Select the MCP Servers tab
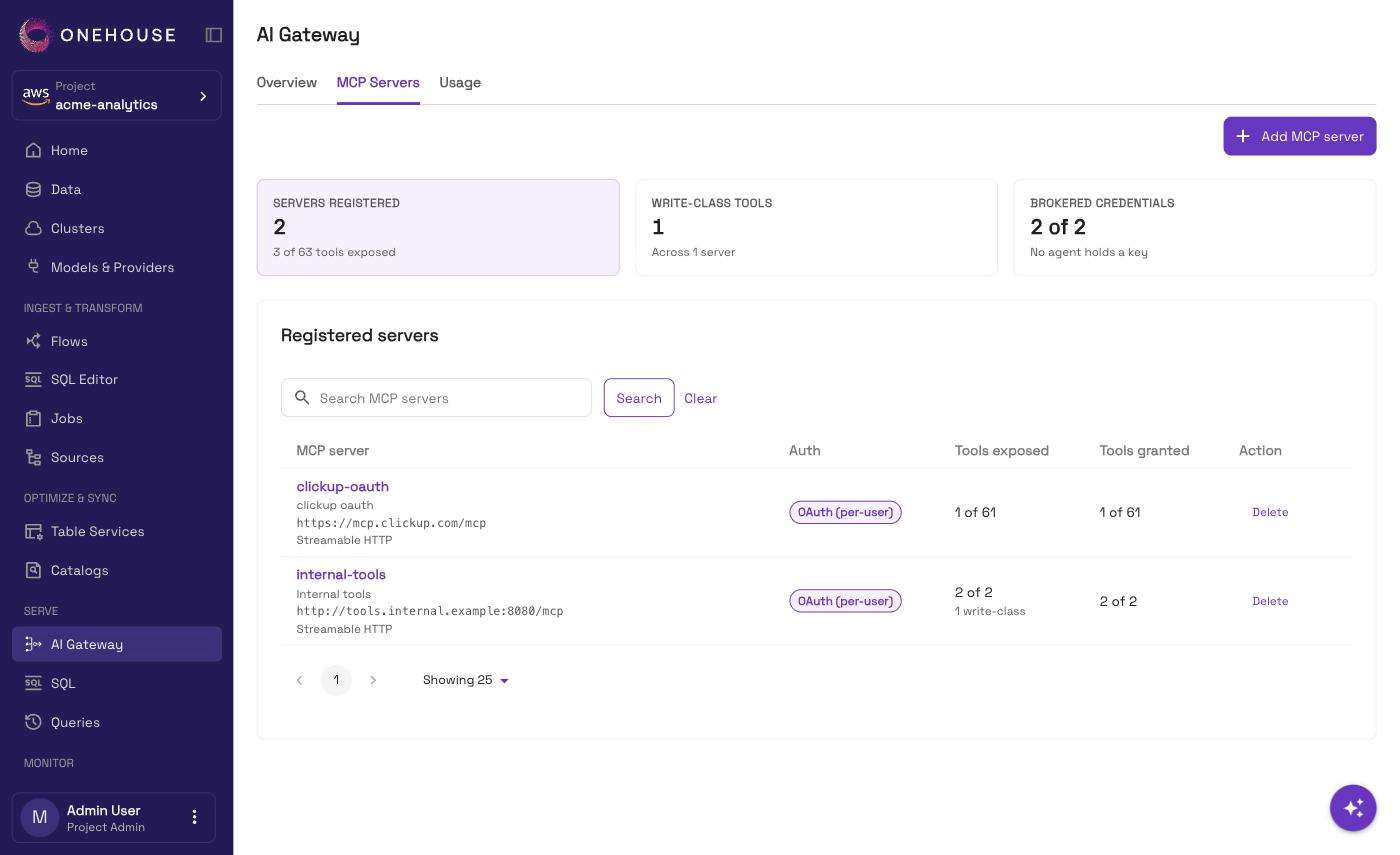The image size is (1400, 855). click(x=378, y=82)
